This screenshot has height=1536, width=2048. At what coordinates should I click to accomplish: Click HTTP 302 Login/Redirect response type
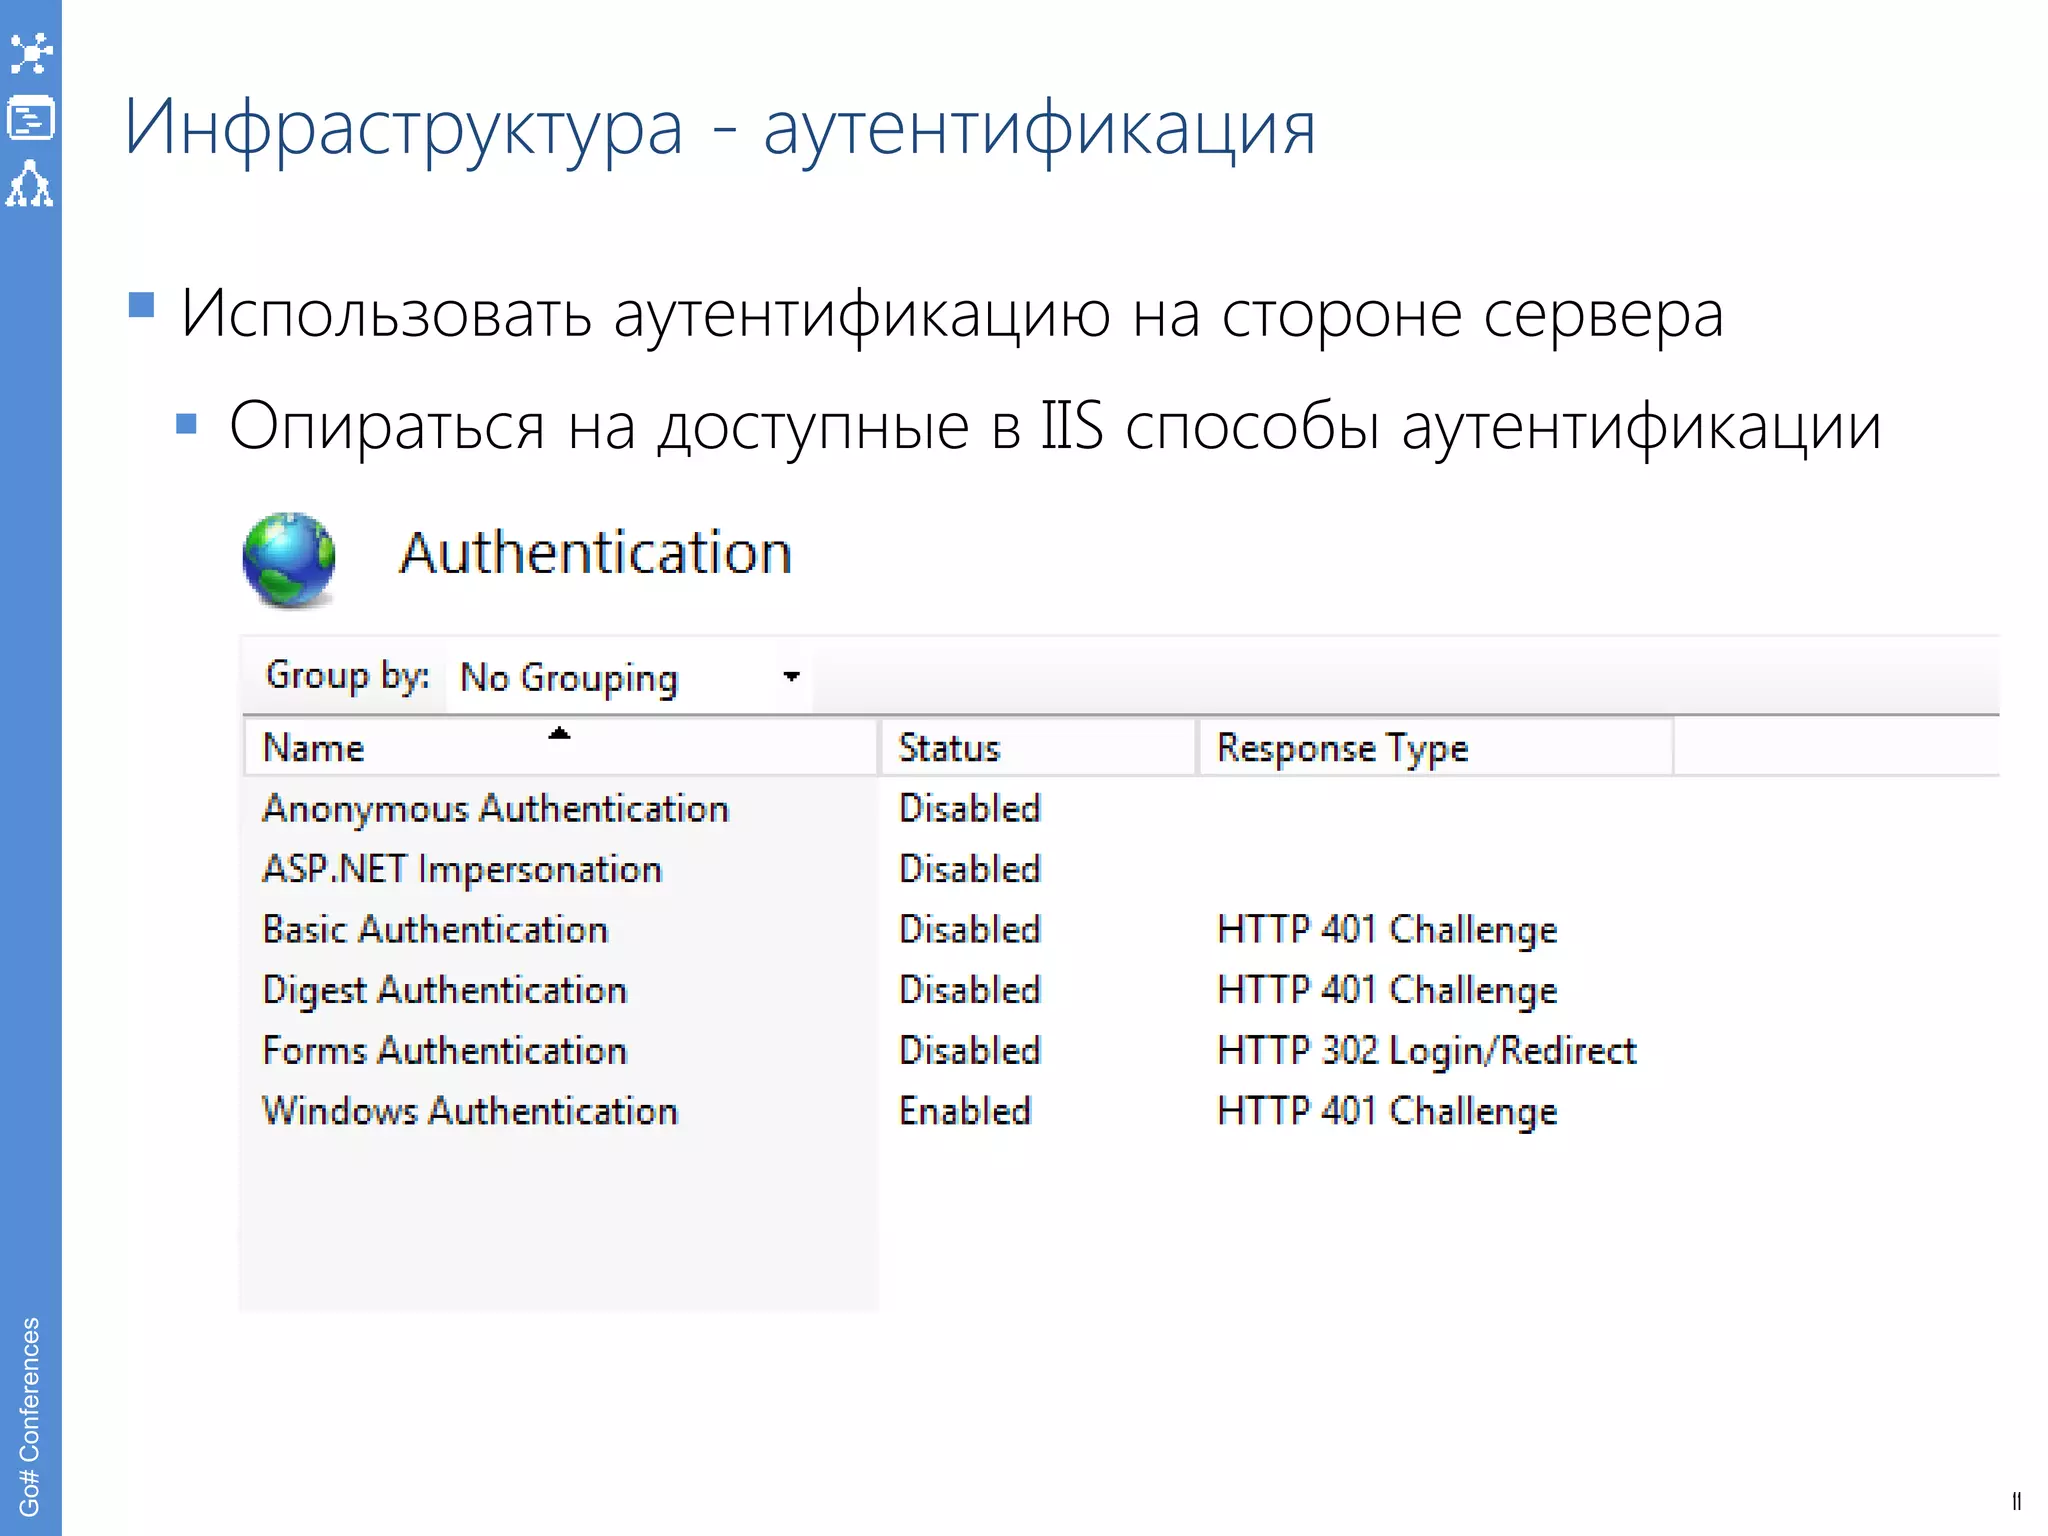point(1426,1051)
